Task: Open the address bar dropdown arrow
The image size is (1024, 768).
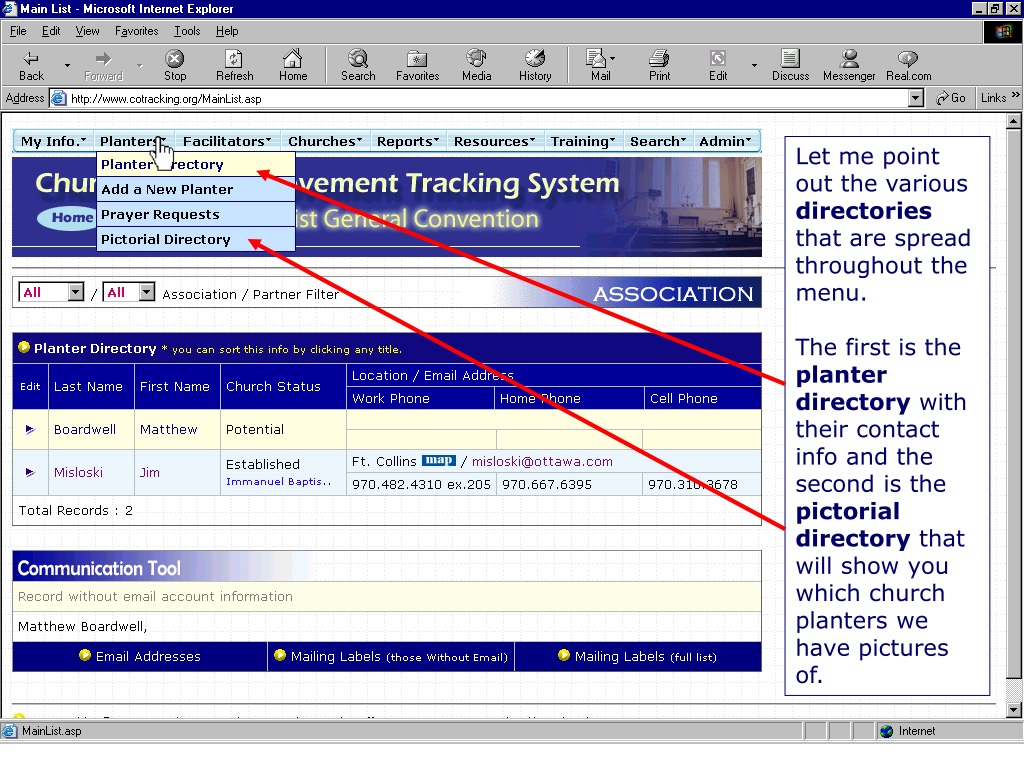Action: pyautogui.click(x=916, y=99)
